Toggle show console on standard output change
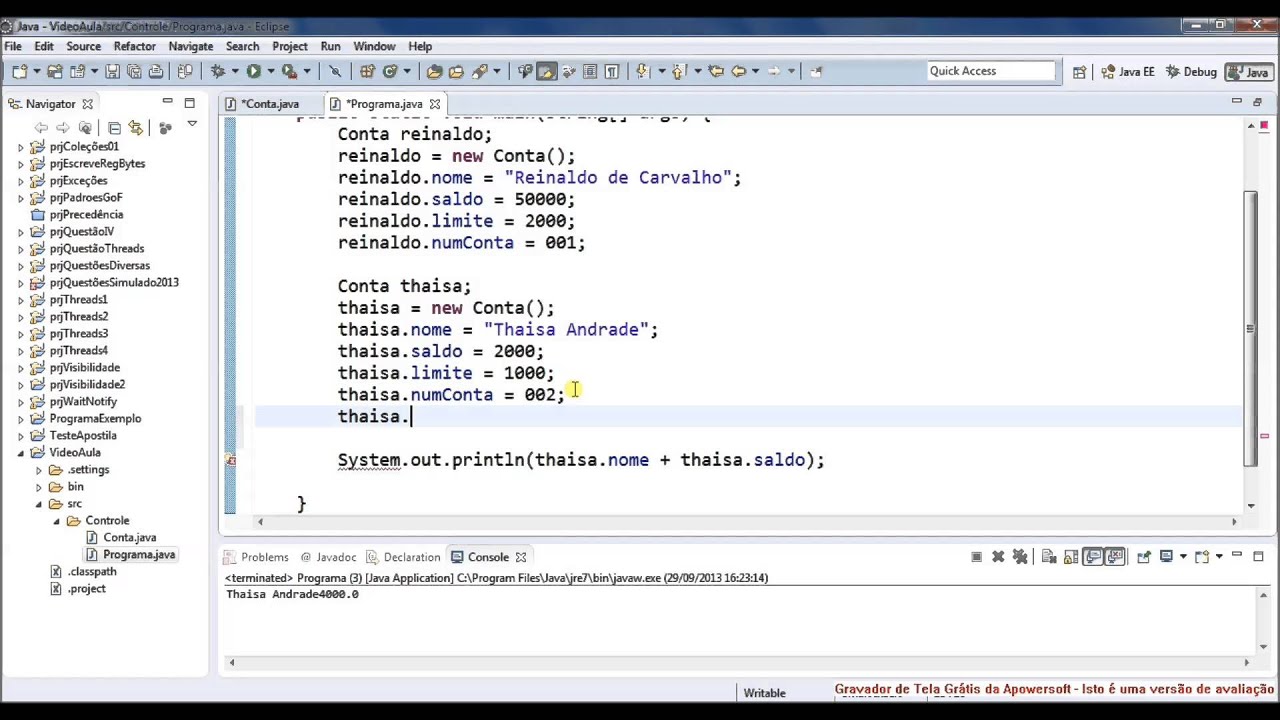 [x=1092, y=557]
